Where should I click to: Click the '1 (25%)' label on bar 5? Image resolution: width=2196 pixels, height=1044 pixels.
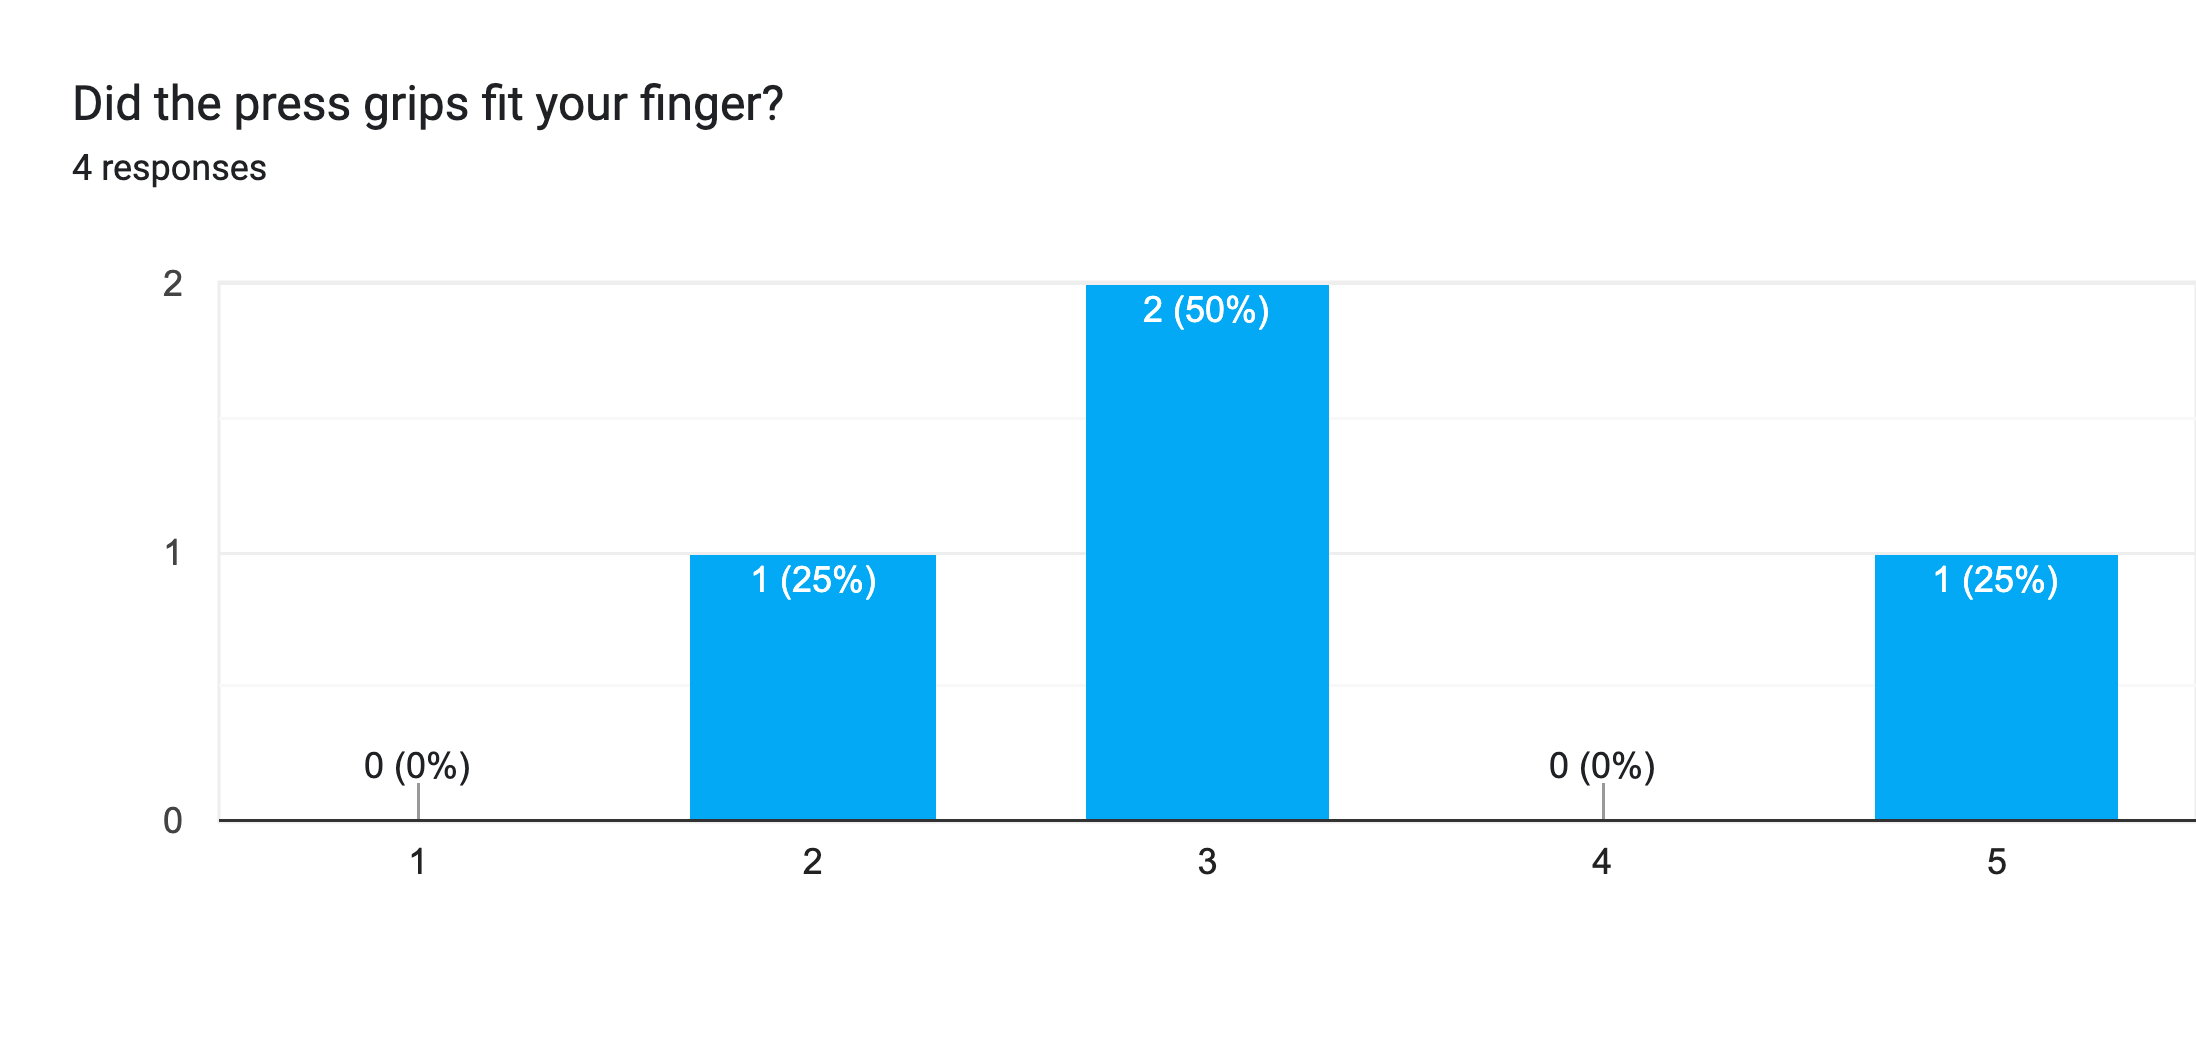1995,580
